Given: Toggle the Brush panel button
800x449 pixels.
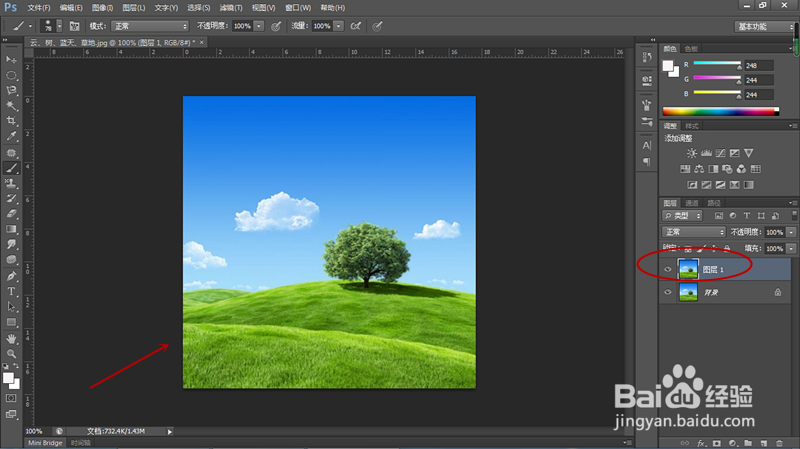Looking at the screenshot, I should [74, 26].
